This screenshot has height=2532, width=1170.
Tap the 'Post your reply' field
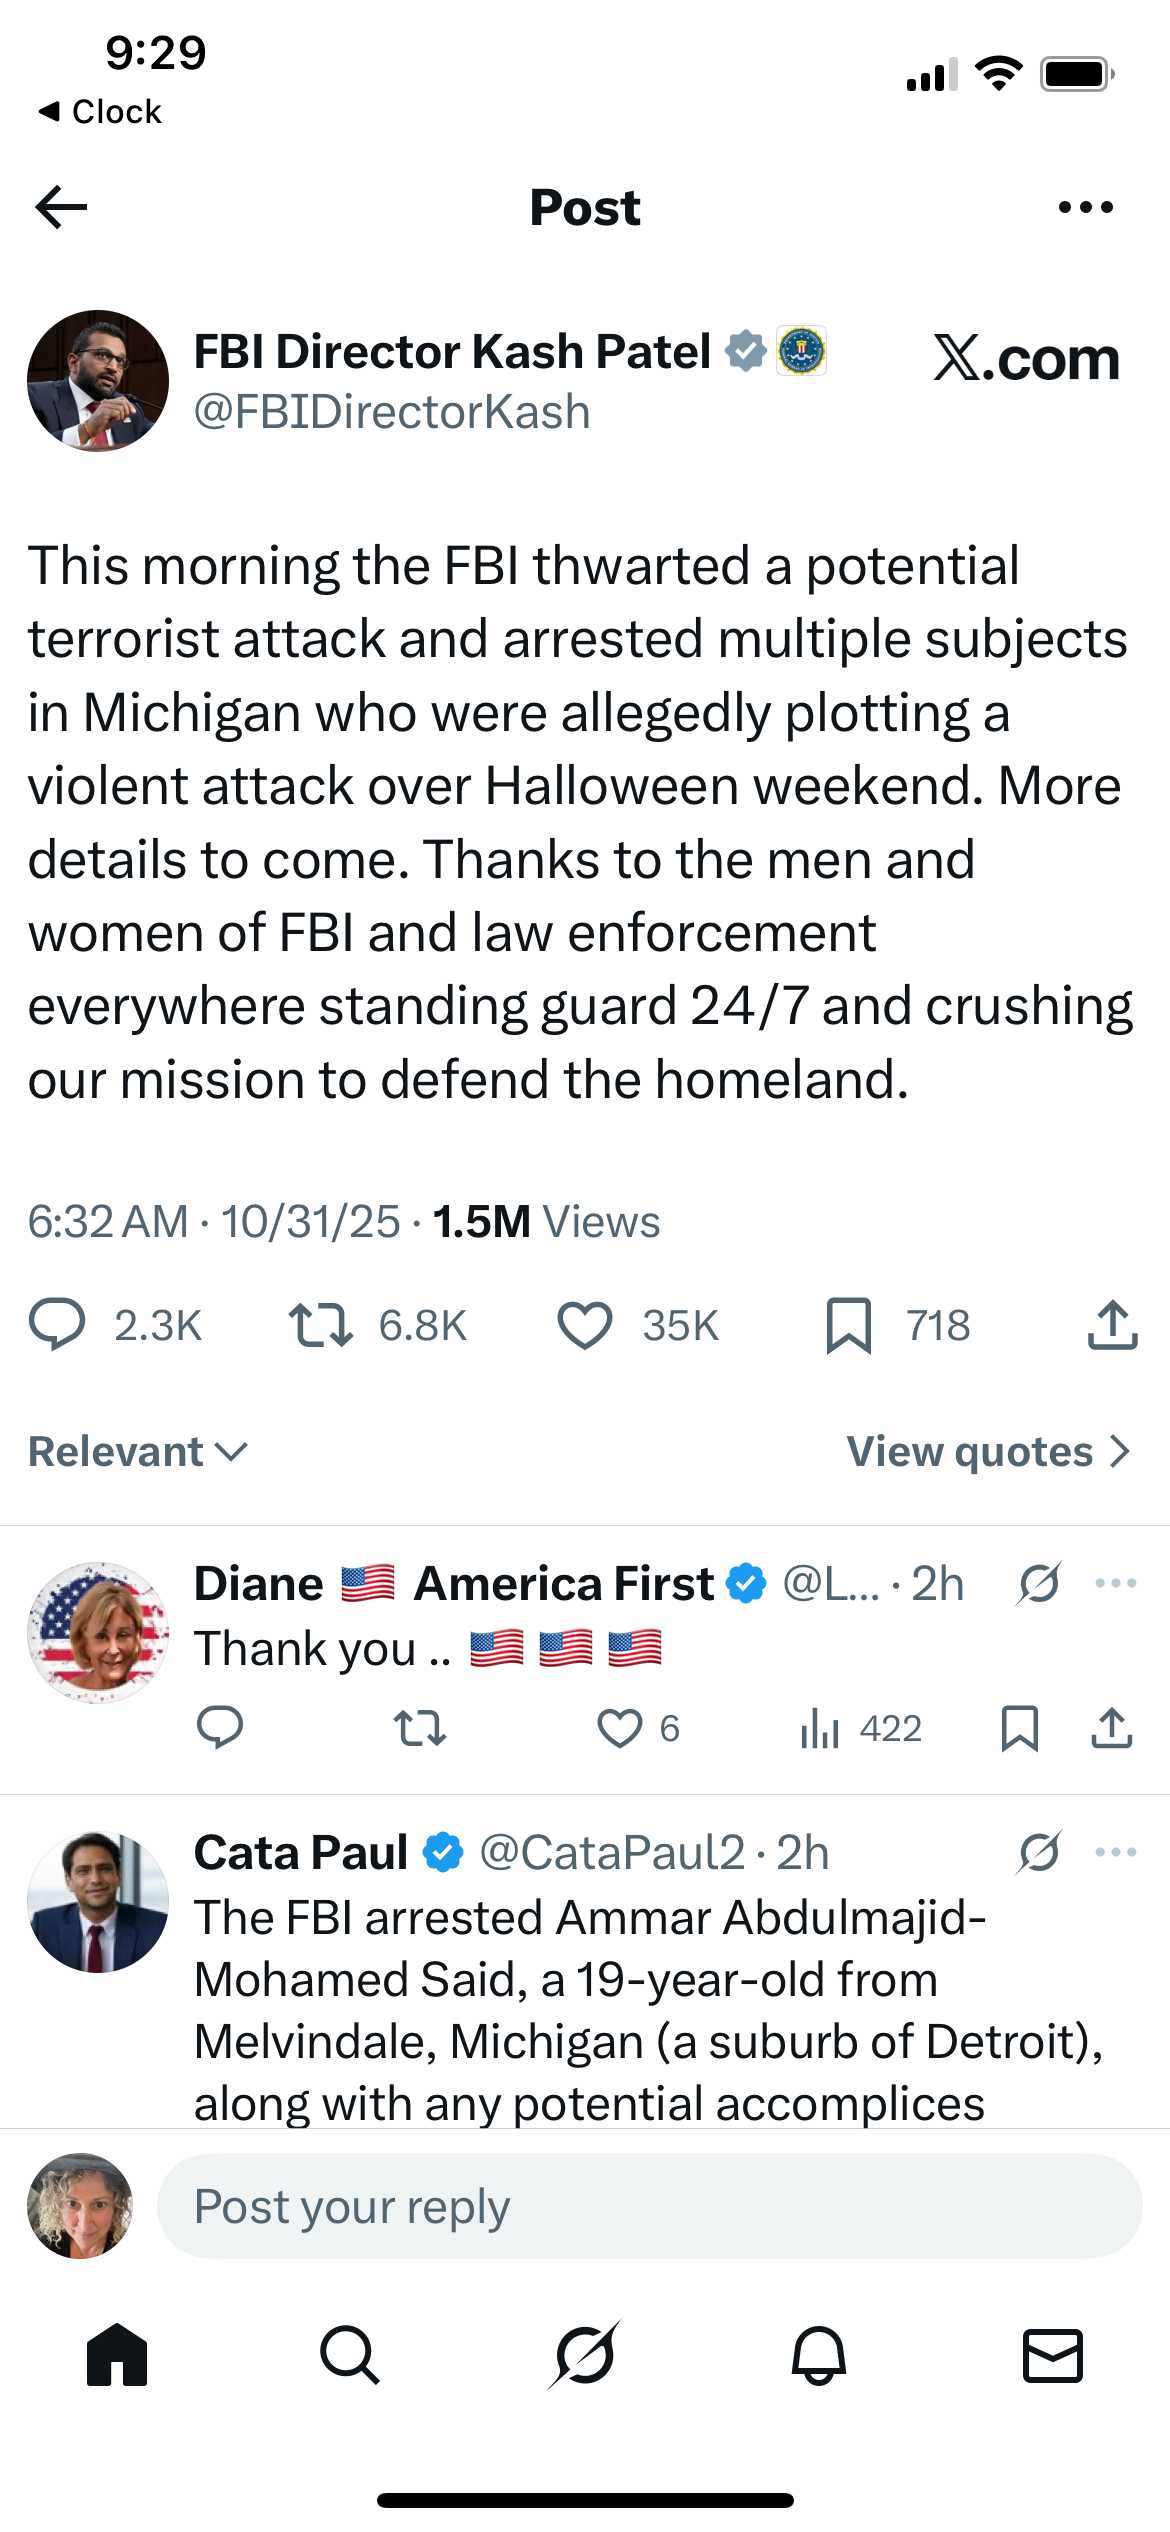coord(649,2205)
